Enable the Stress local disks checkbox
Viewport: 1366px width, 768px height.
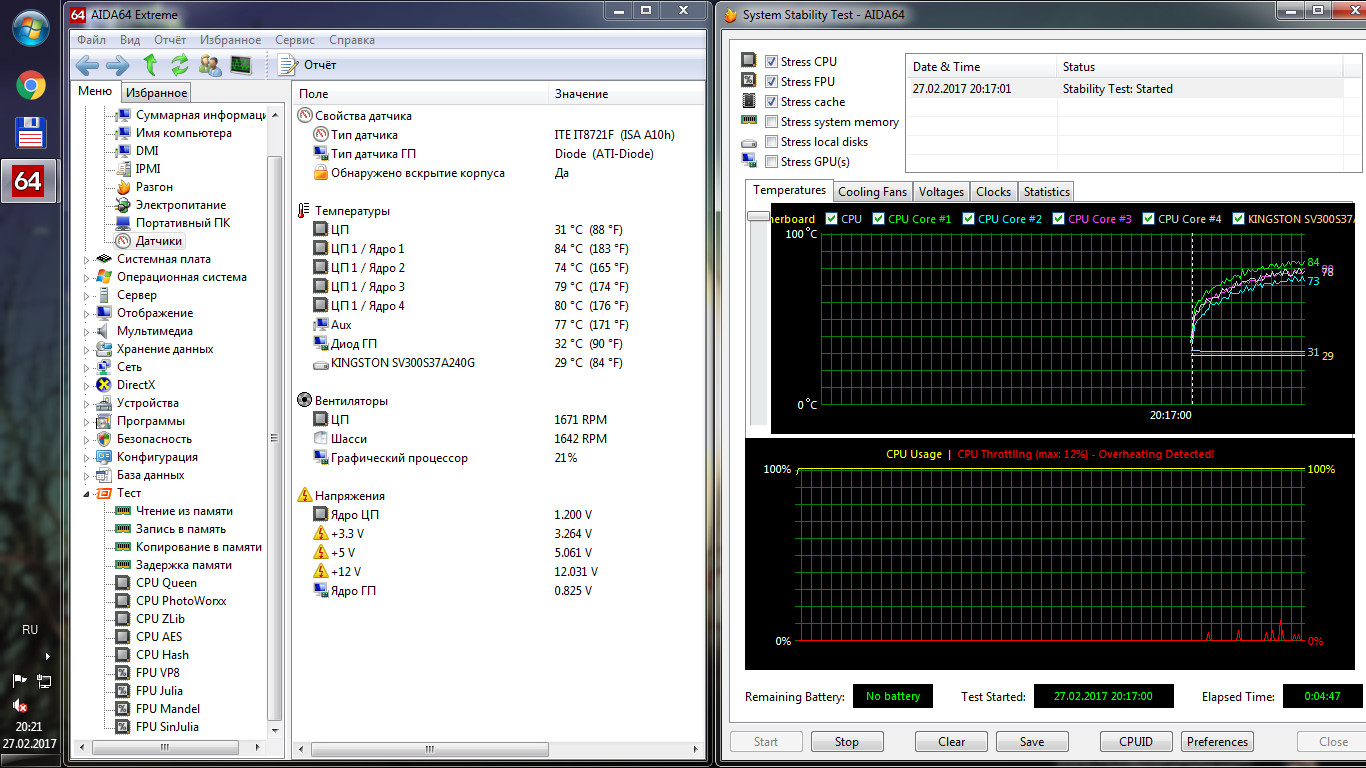pyautogui.click(x=771, y=142)
